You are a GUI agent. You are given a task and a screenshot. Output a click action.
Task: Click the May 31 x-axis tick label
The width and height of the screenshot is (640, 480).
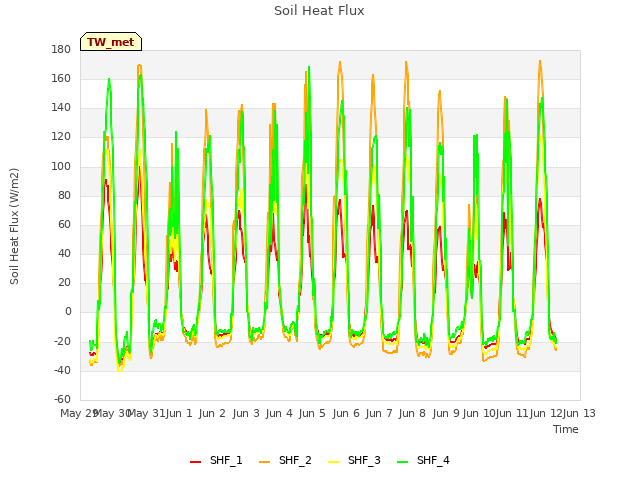point(146,413)
